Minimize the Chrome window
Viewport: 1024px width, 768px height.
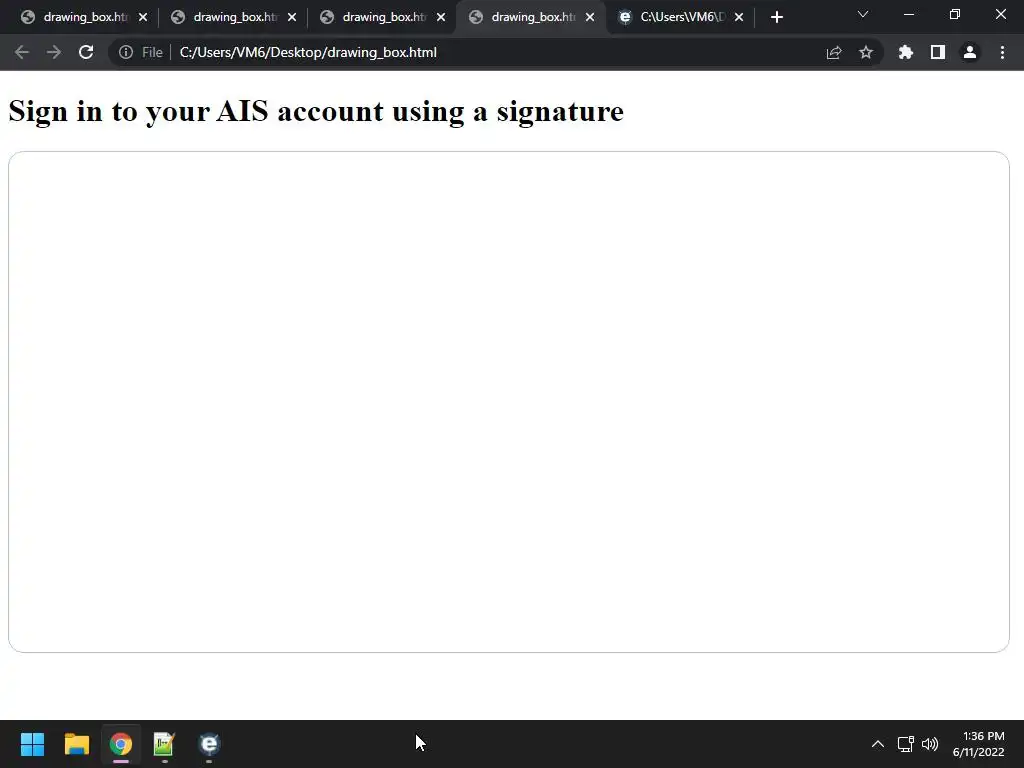(908, 14)
